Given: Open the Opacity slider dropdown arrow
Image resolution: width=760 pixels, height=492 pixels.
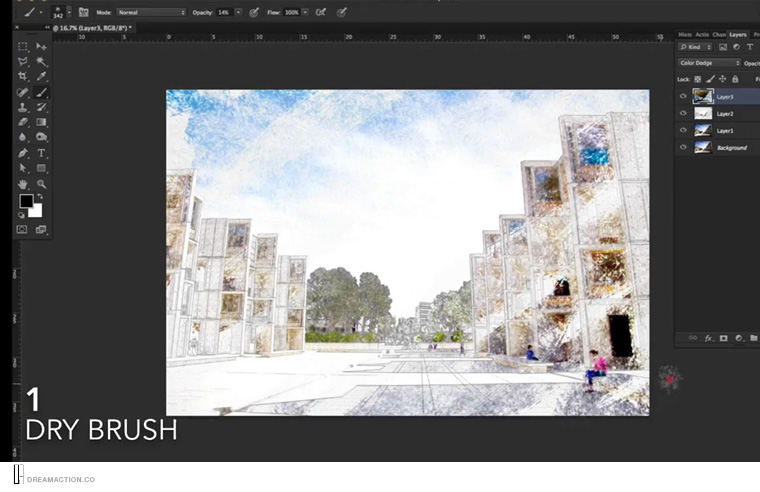Looking at the screenshot, I should (x=238, y=13).
